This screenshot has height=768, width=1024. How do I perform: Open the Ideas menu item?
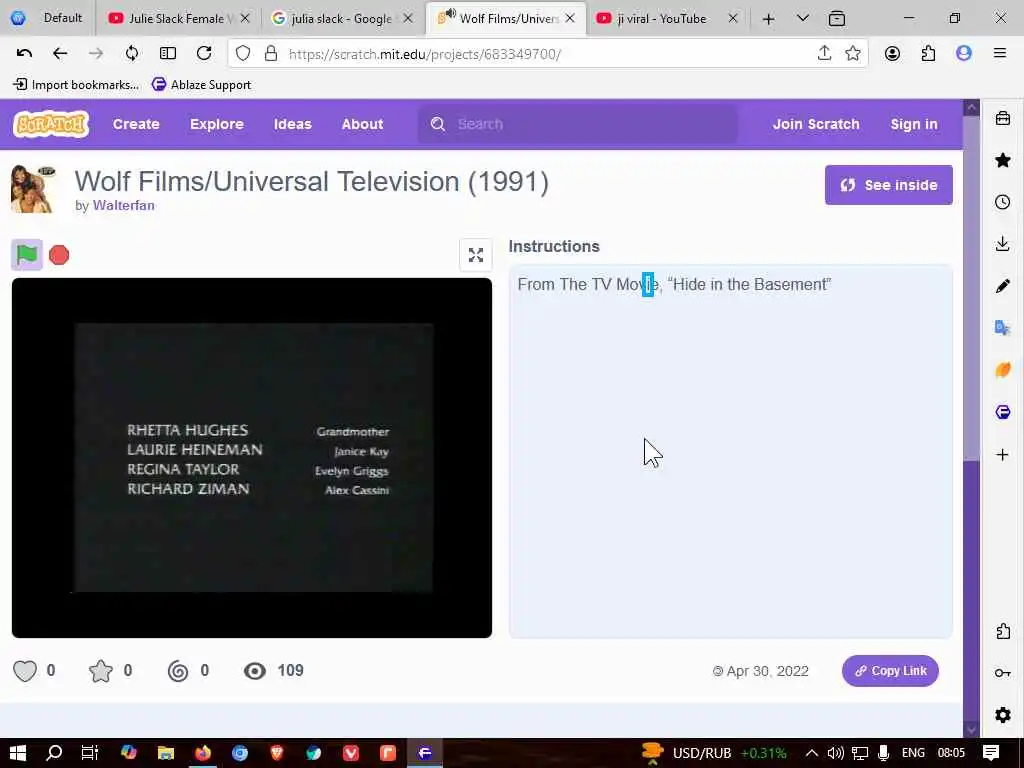click(x=293, y=124)
